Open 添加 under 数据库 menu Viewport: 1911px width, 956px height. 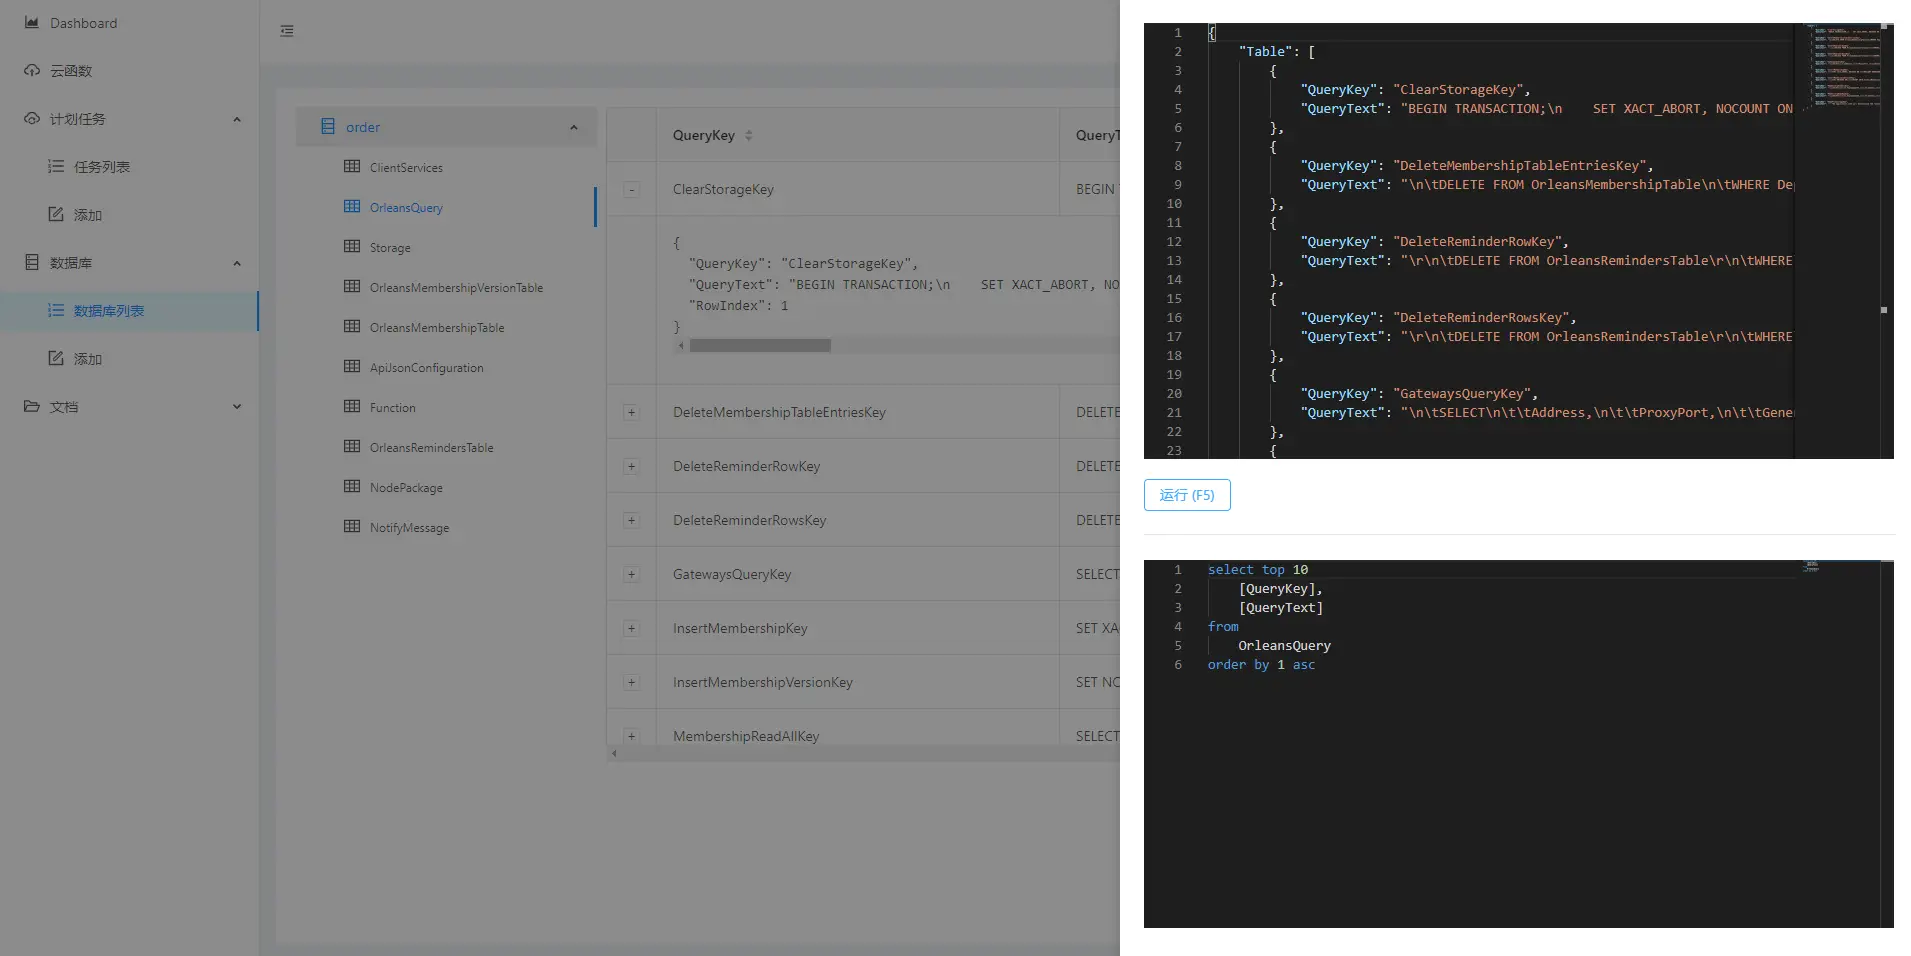[x=130, y=359]
